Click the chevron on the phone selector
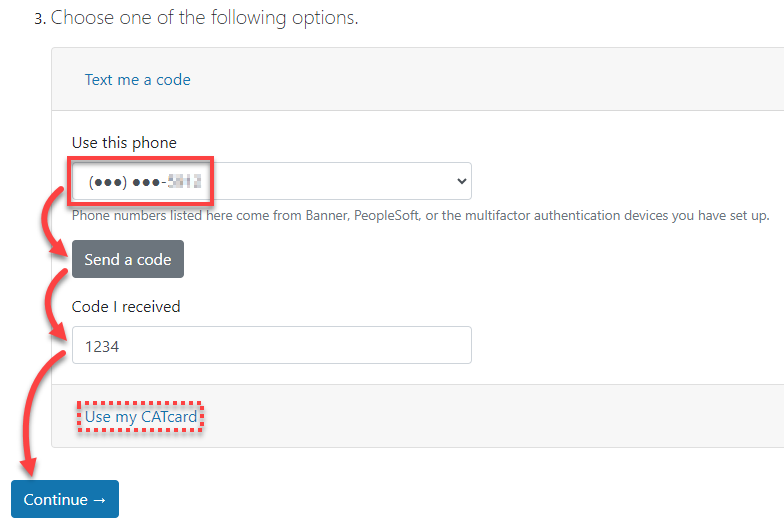 click(461, 182)
